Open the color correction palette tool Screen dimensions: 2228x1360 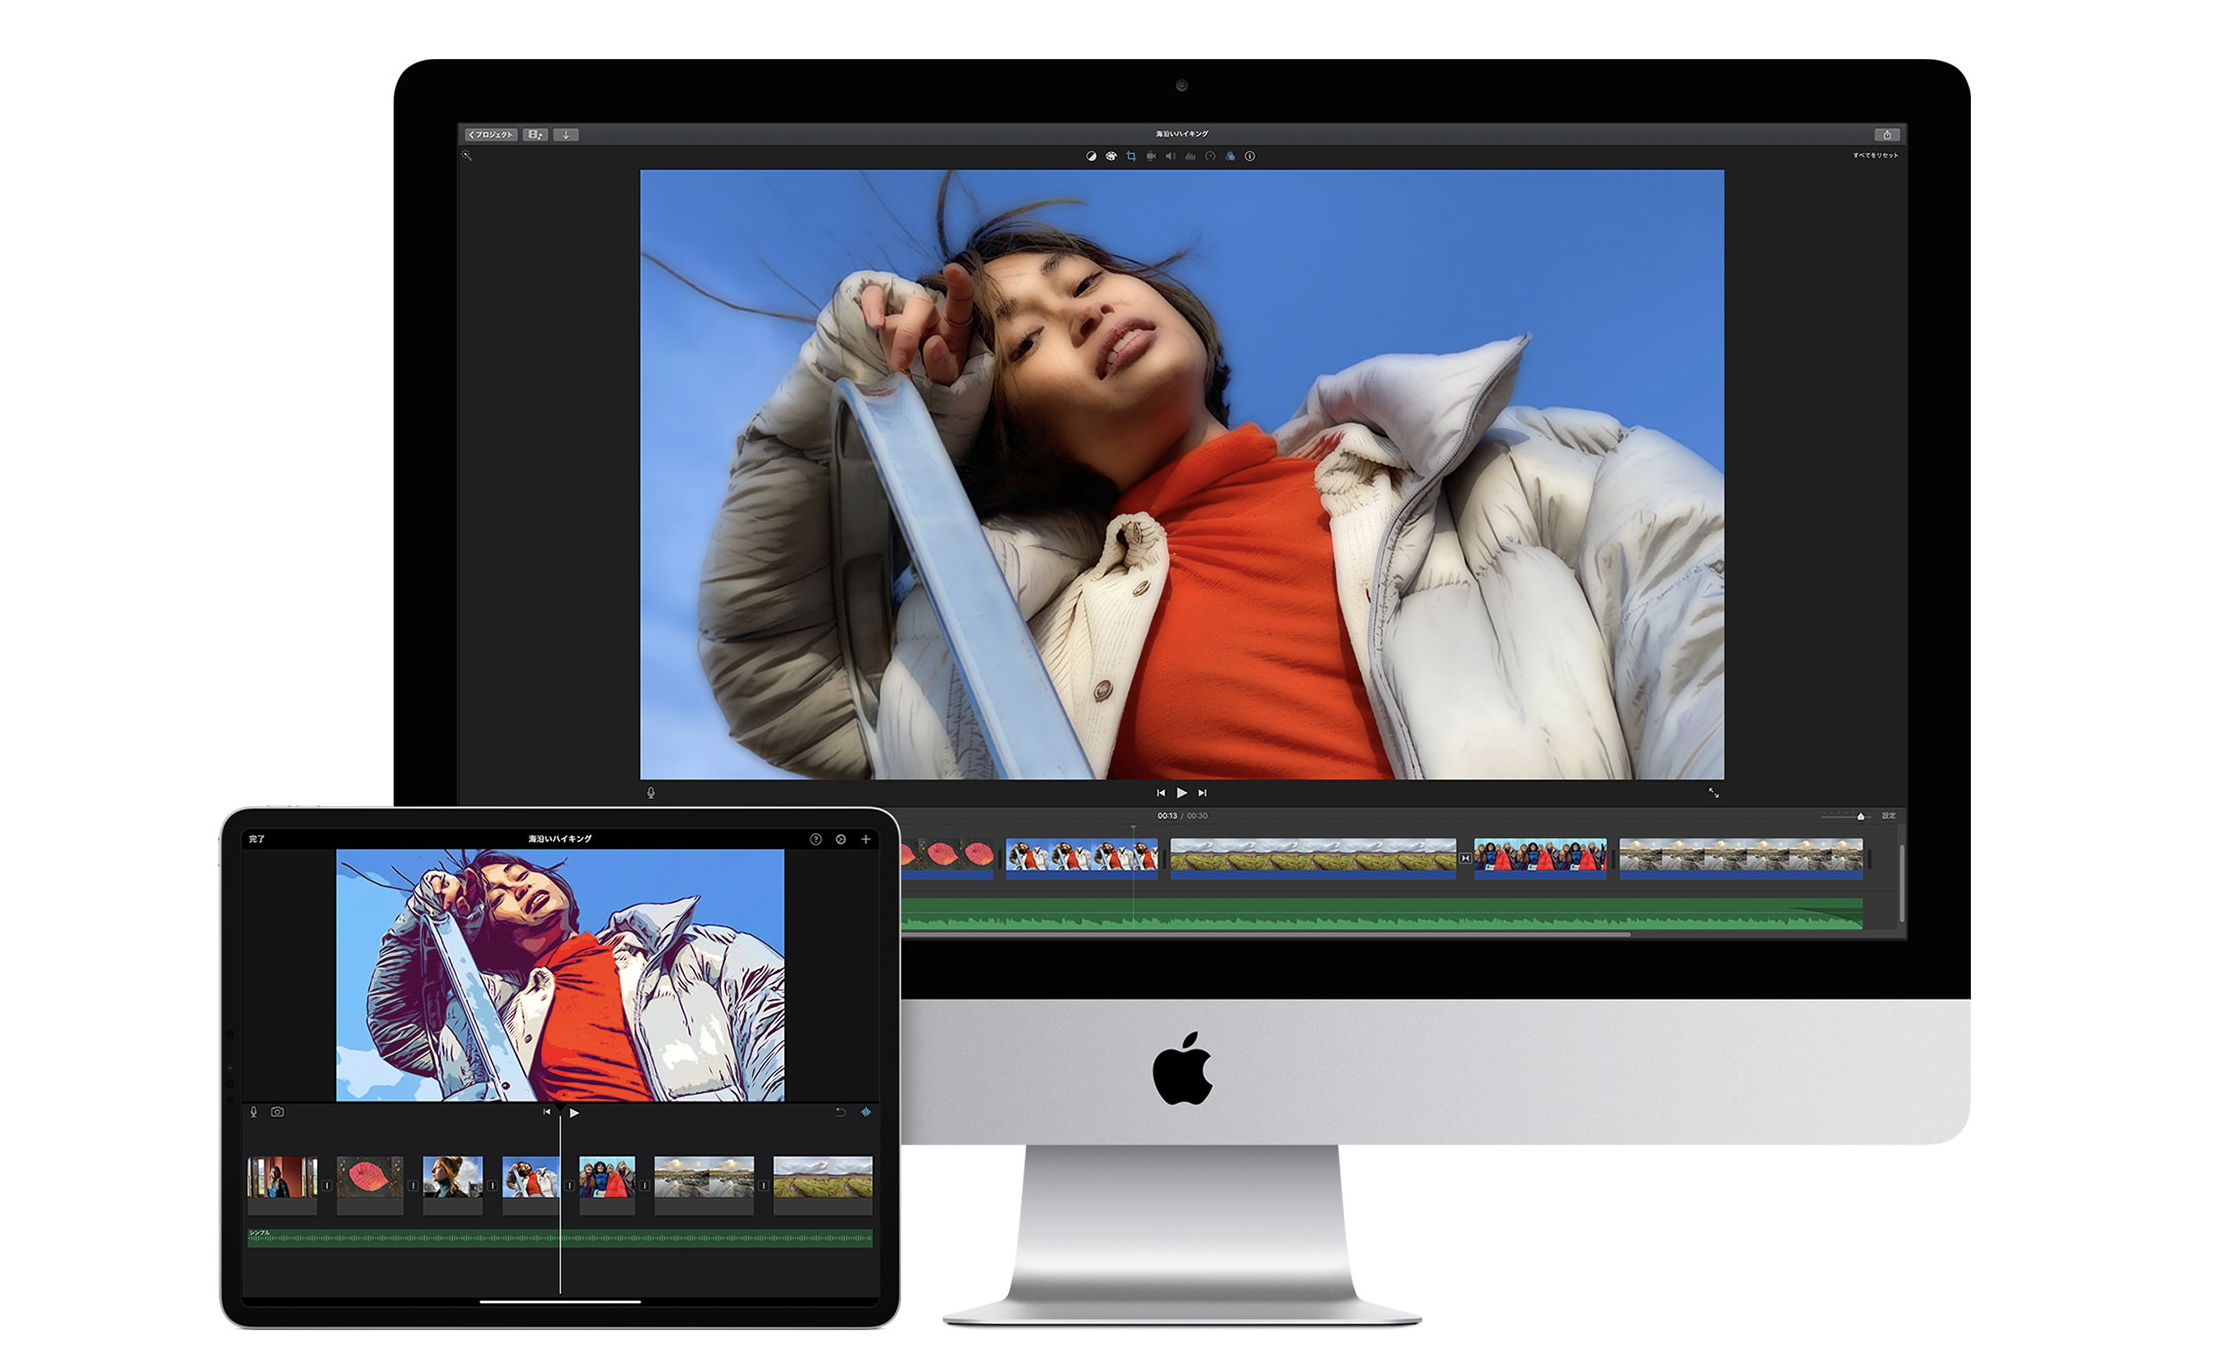1111,156
